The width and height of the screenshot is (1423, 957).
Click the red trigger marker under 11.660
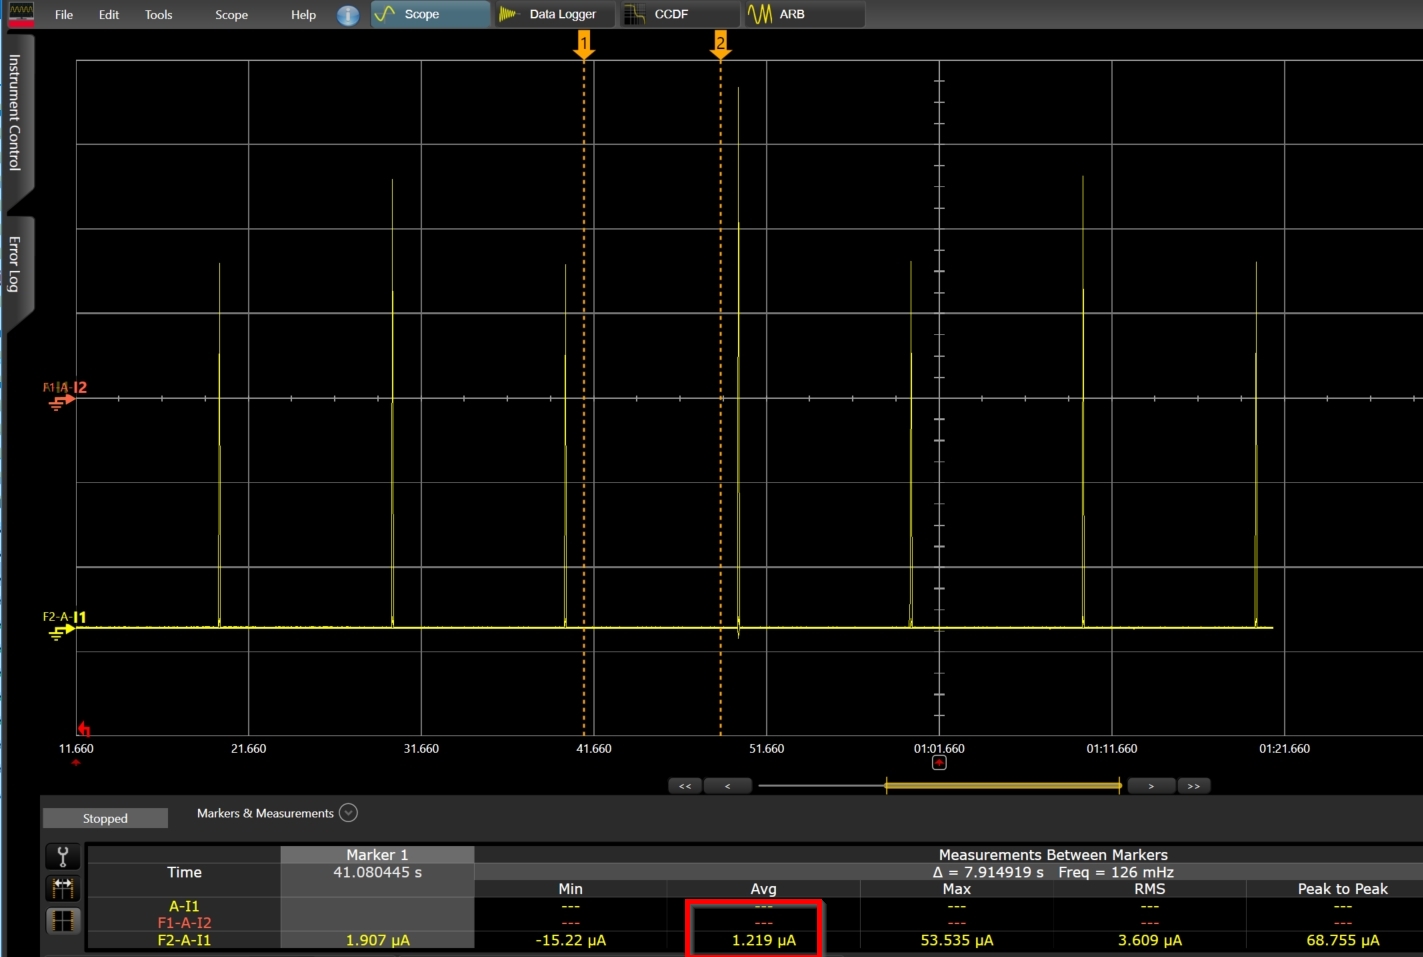tap(76, 763)
